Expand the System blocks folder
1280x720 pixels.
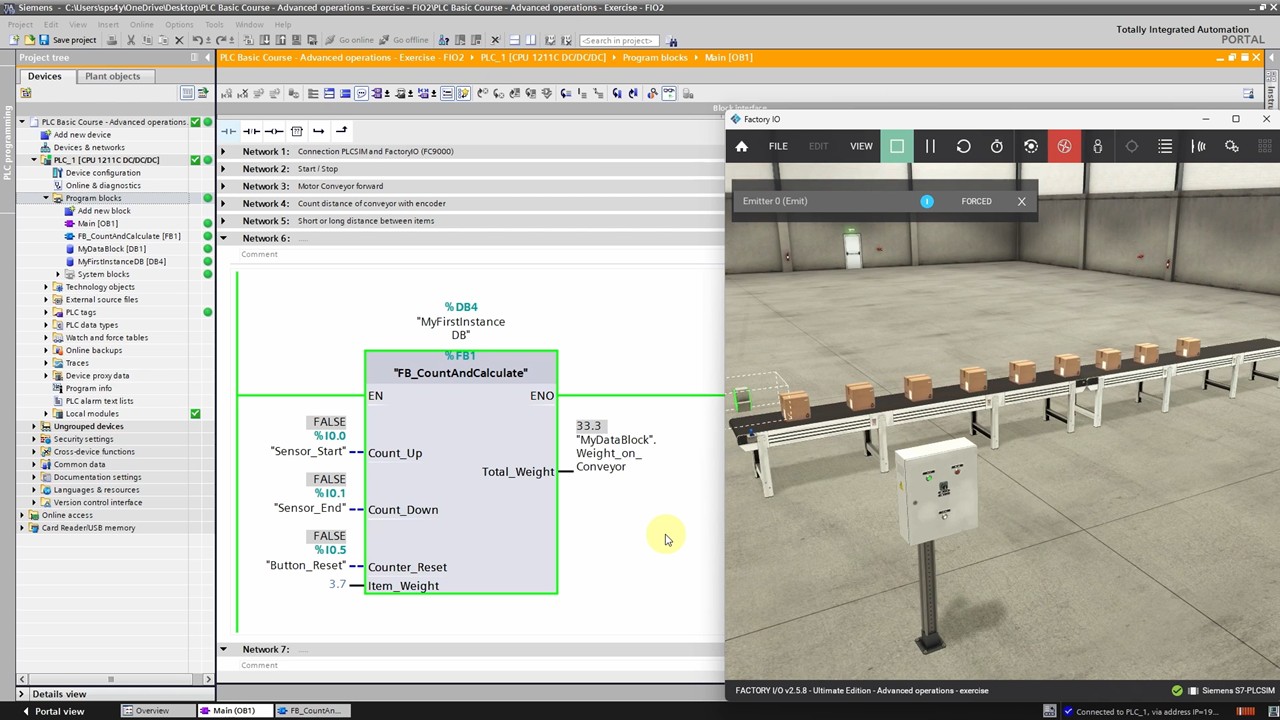coord(58,274)
